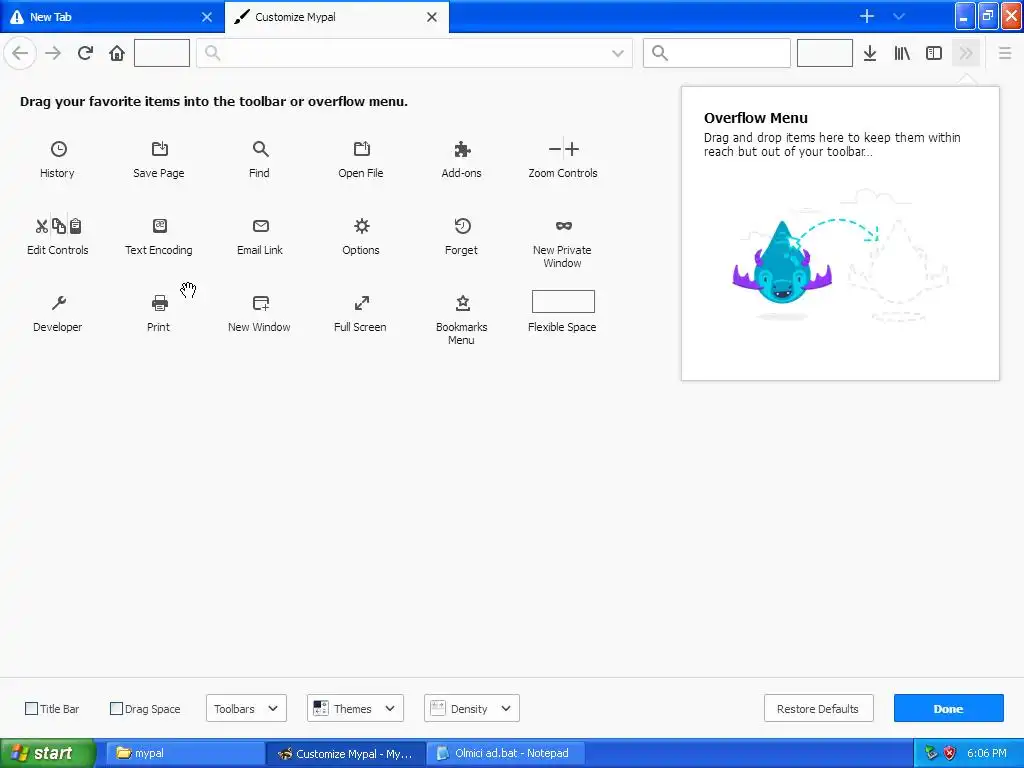
Task: Switch to the Customize Mypal tab
Action: coord(337,17)
